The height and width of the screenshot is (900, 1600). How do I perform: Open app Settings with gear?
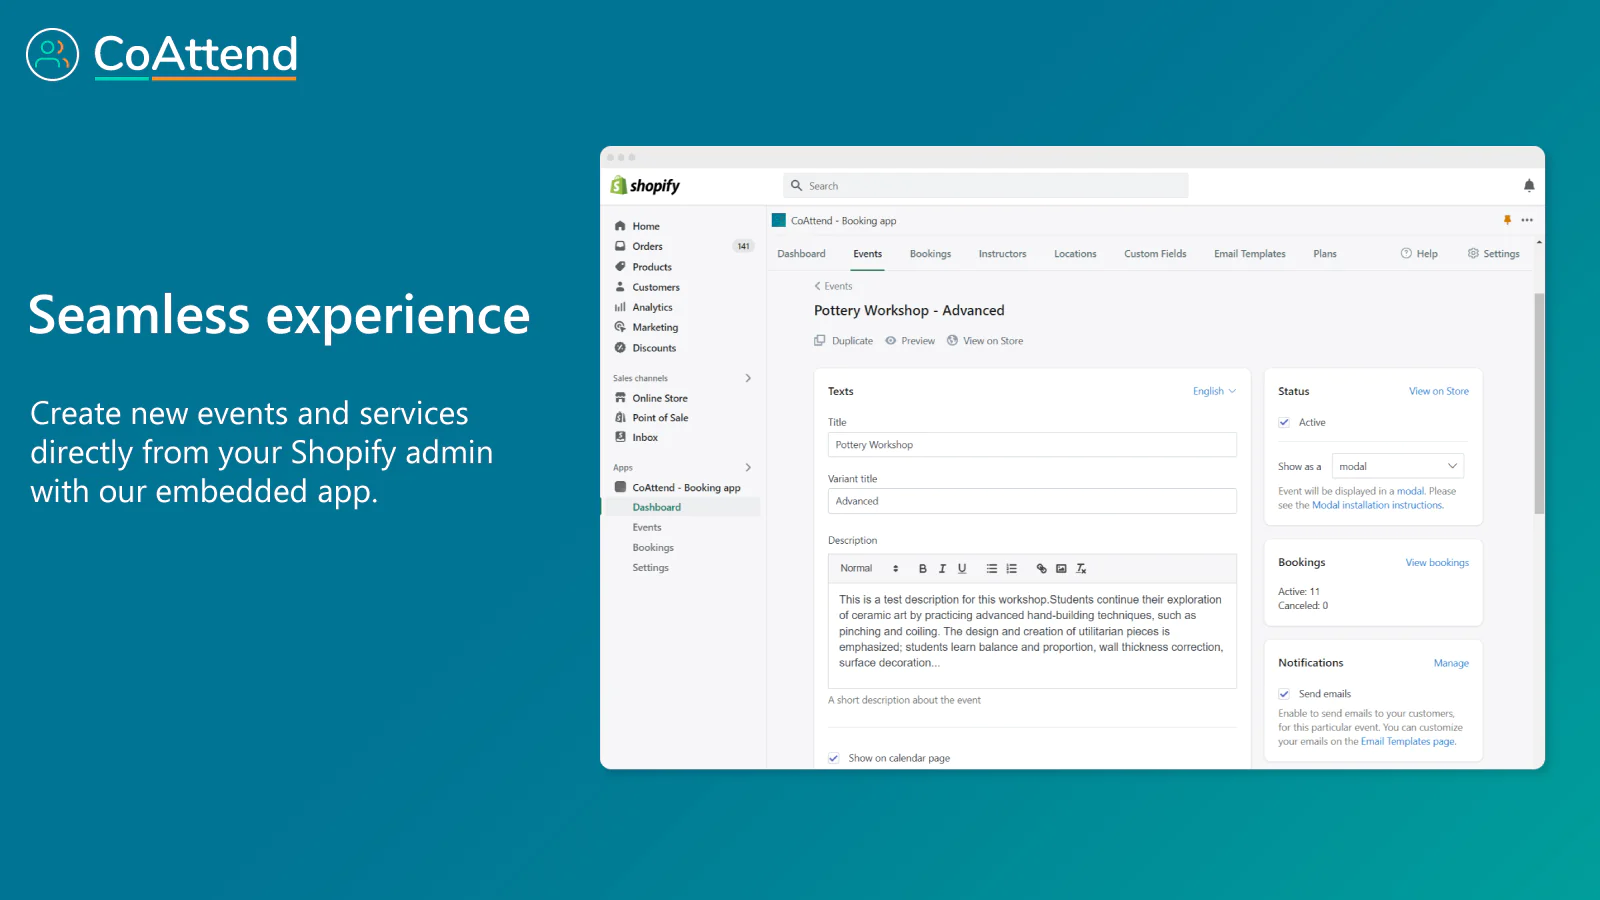pyautogui.click(x=1493, y=254)
